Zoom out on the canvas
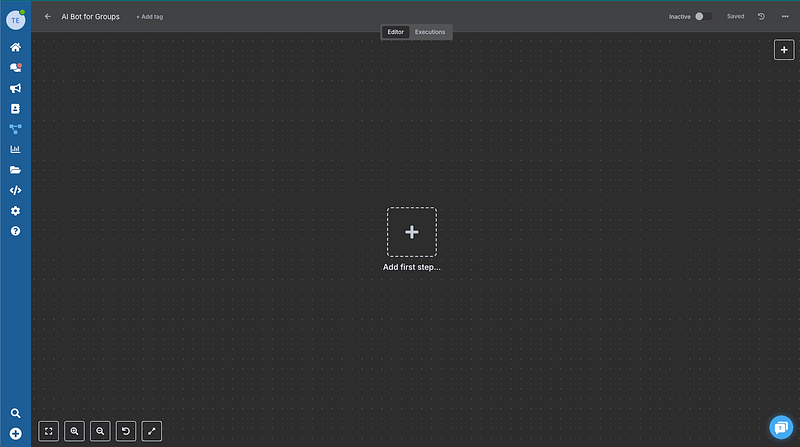Screen dimensions: 800x447 pyautogui.click(x=100, y=431)
